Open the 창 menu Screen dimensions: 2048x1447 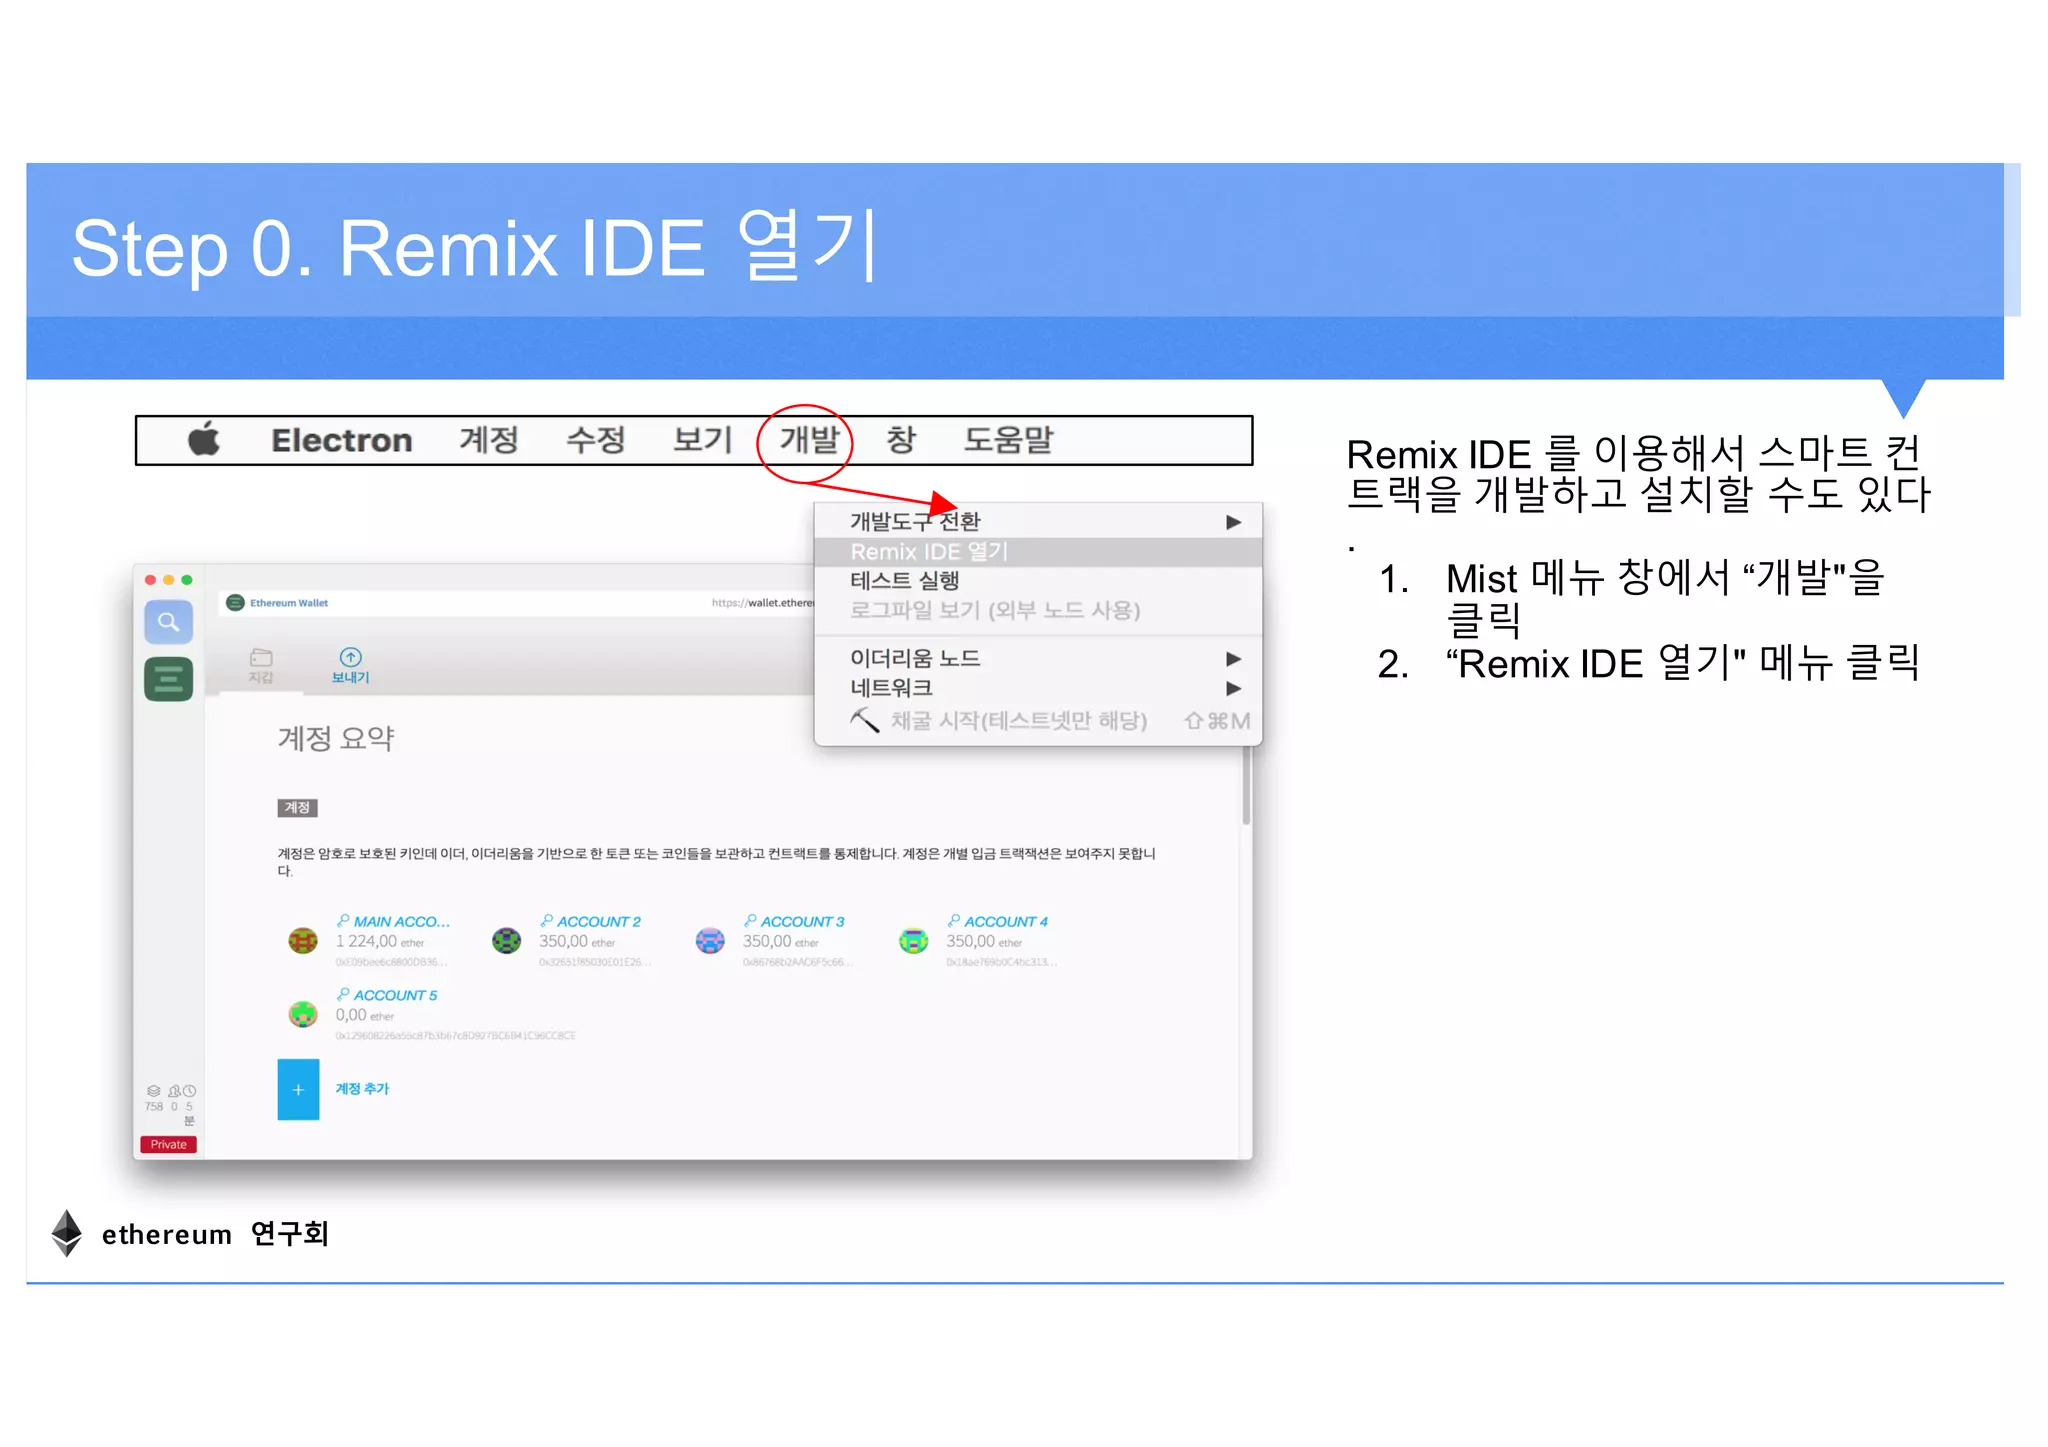[901, 440]
